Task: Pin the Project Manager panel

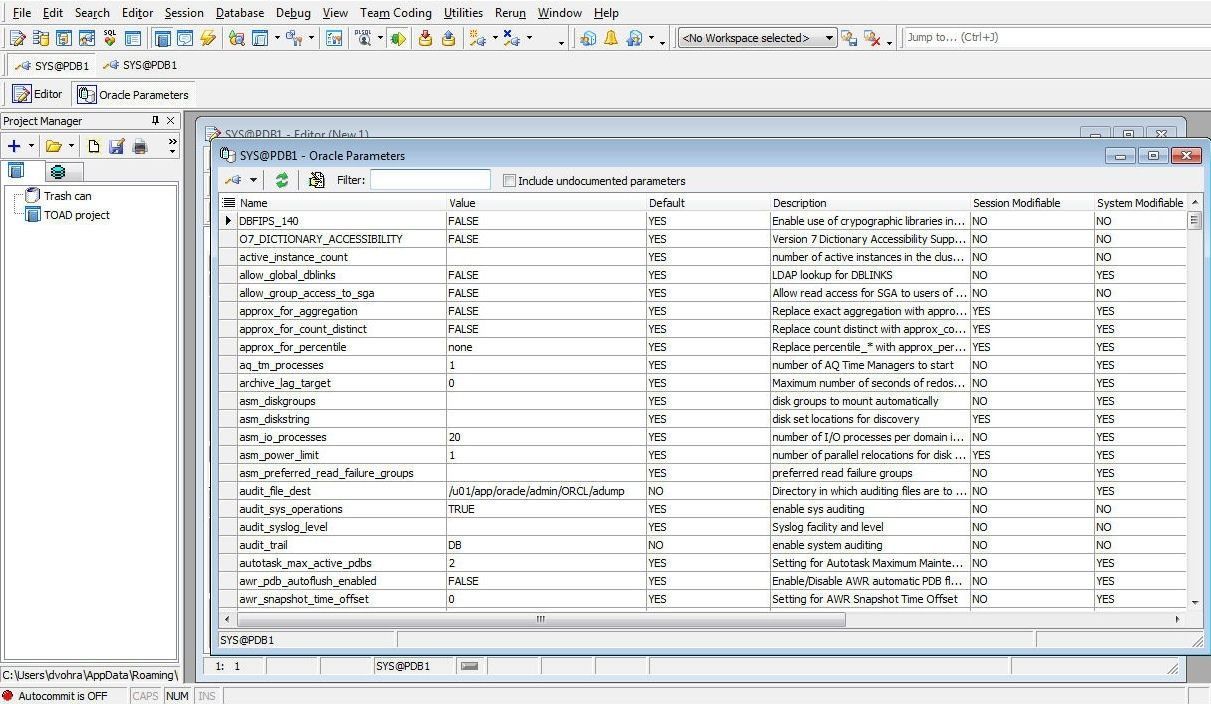Action: pyautogui.click(x=155, y=121)
